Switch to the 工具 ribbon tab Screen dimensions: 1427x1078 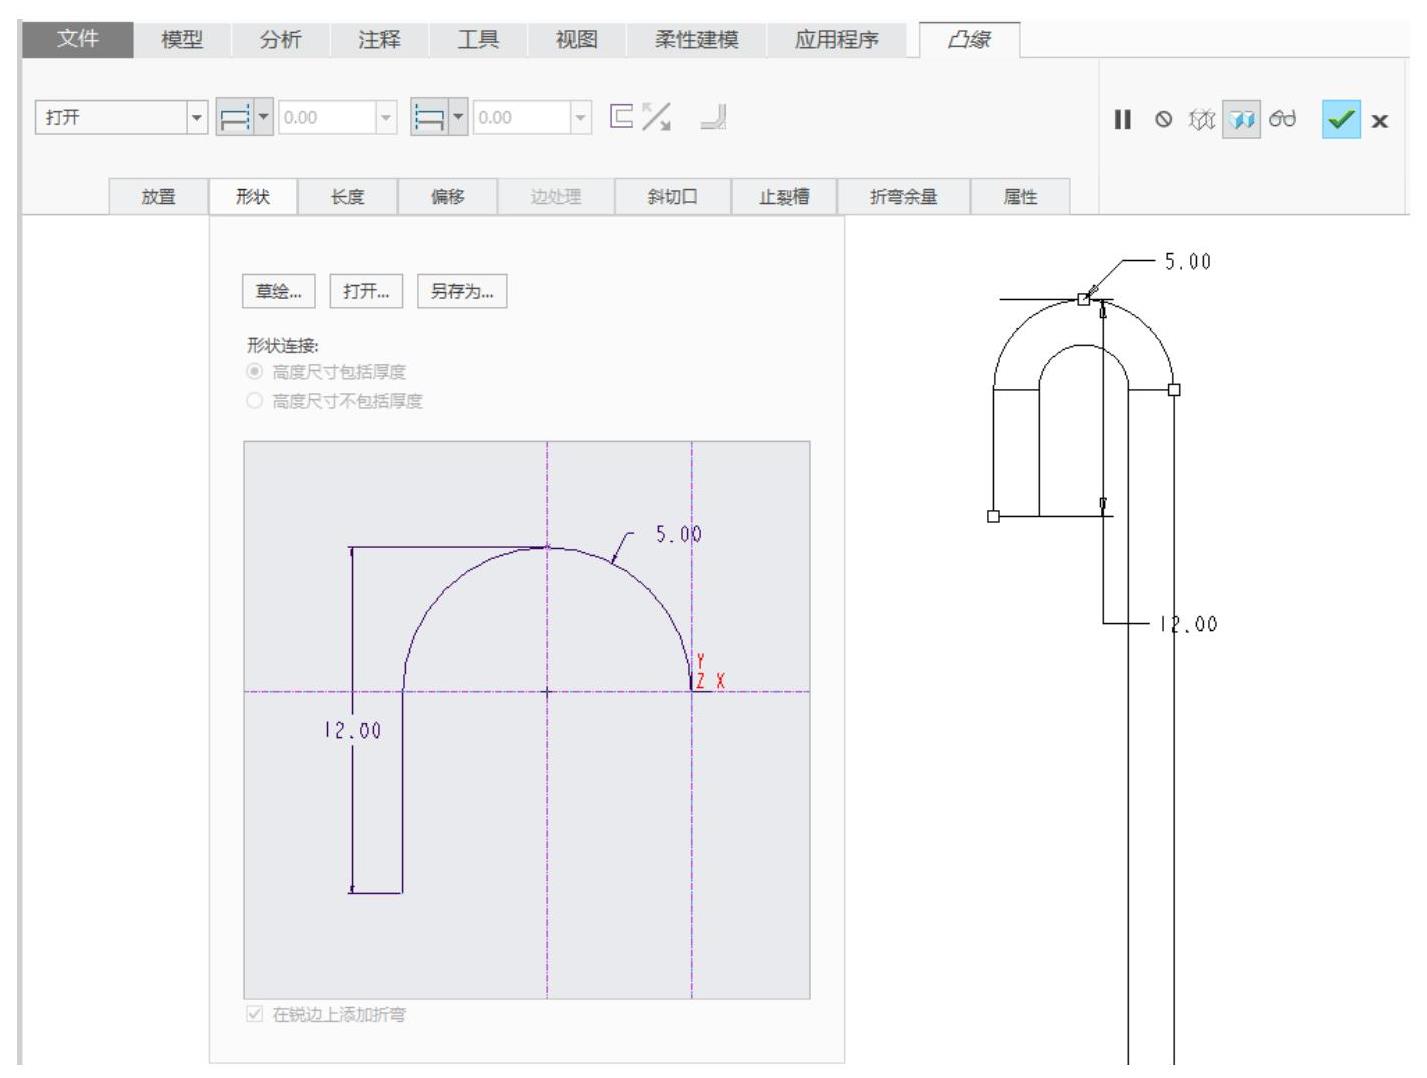478,40
